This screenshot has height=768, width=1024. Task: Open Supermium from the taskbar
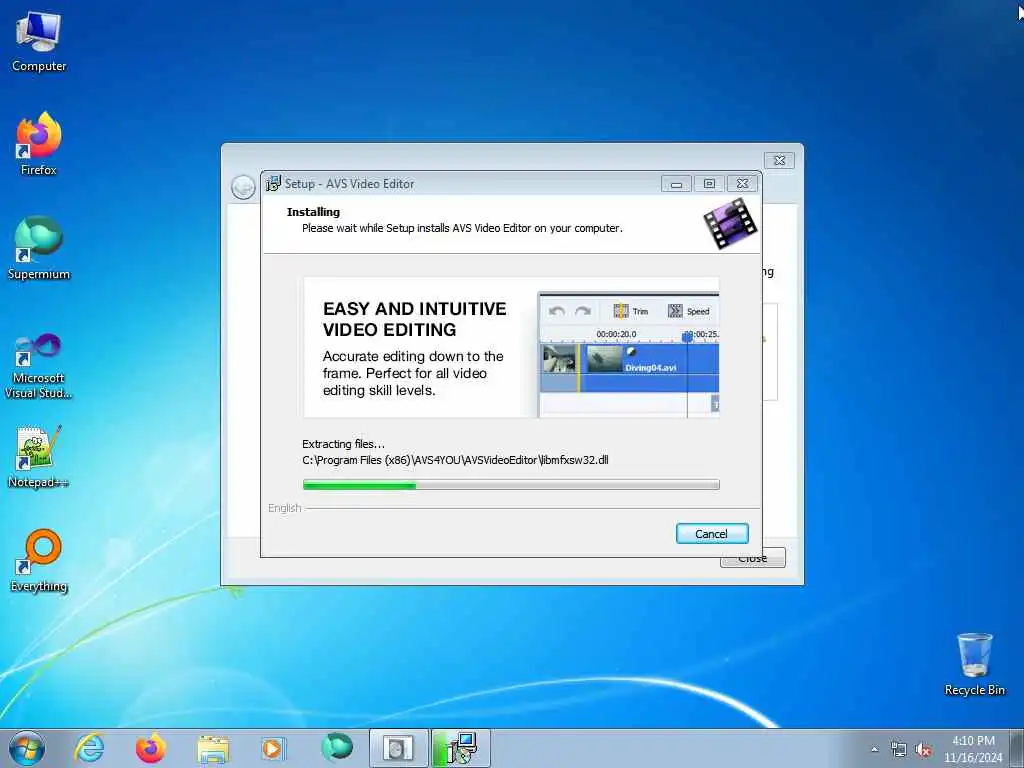coord(336,748)
